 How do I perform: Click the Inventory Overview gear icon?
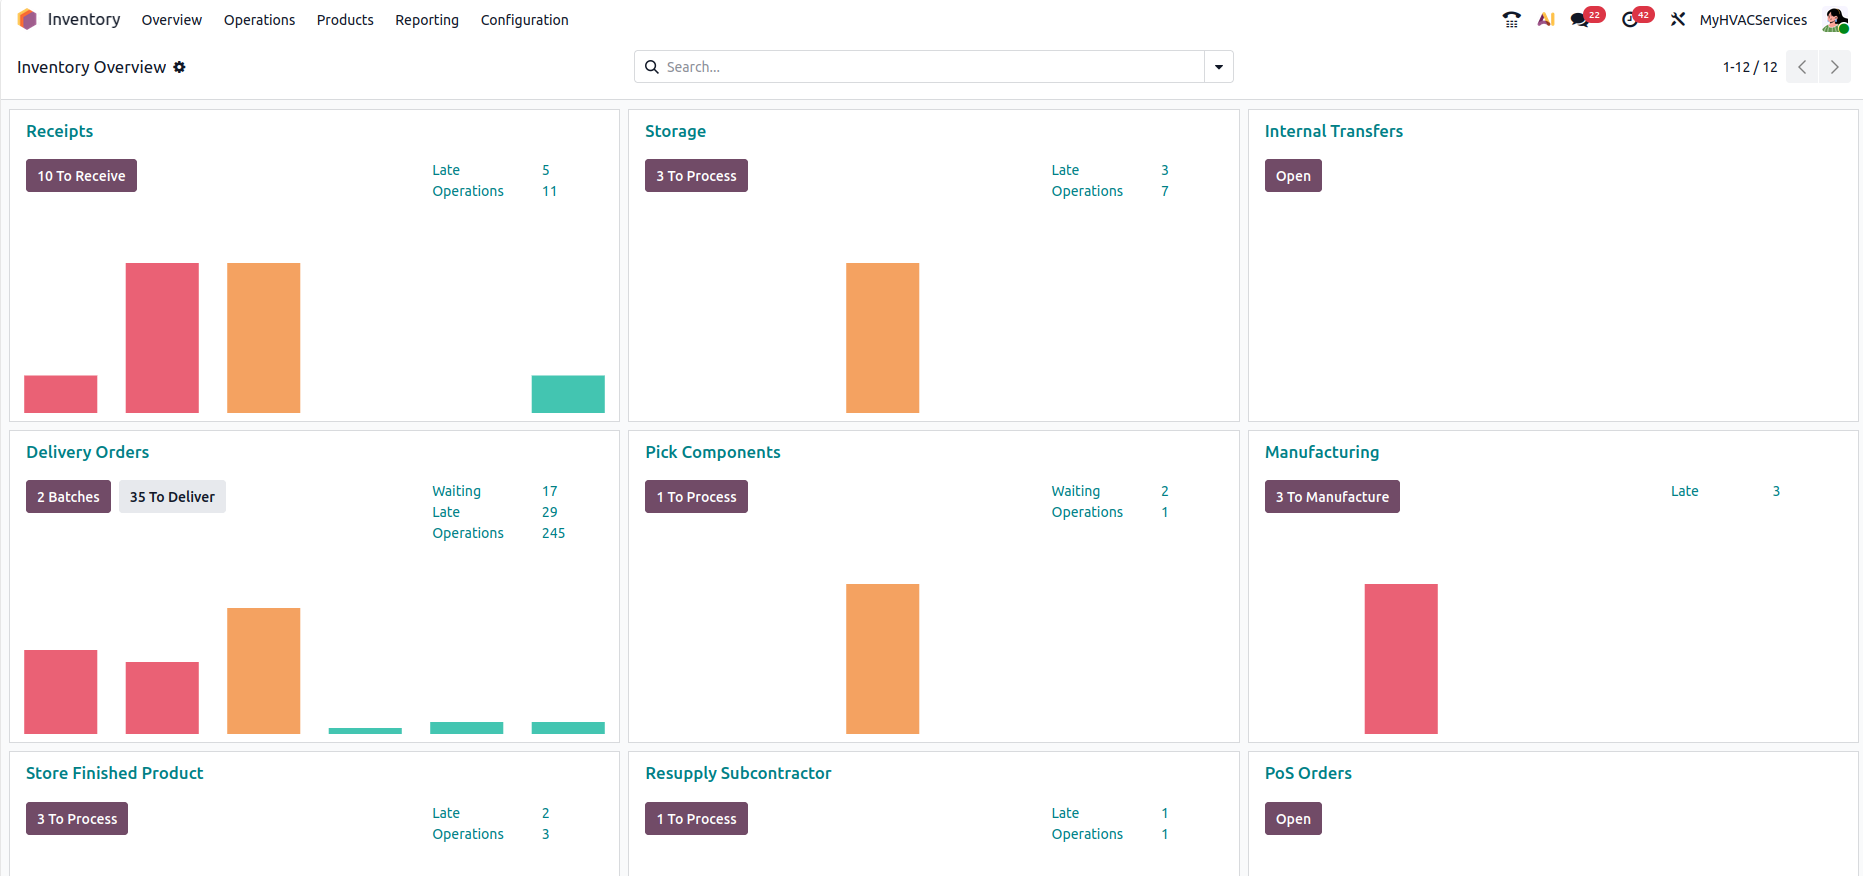180,67
